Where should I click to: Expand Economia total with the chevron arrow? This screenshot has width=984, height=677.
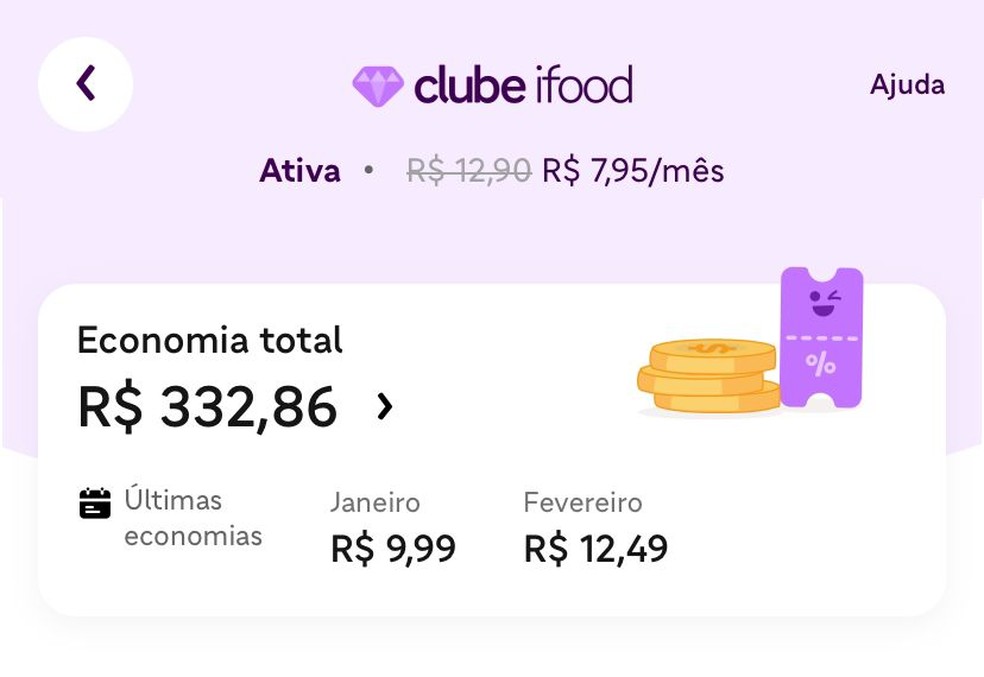[x=385, y=406]
